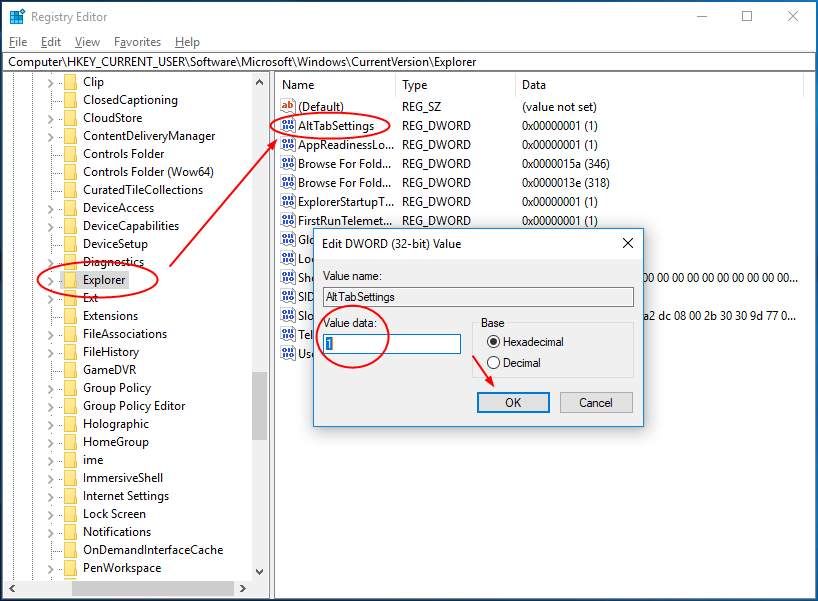Image resolution: width=818 pixels, height=601 pixels.
Task: Expand the Internet Settings tree node
Action: (x=51, y=496)
